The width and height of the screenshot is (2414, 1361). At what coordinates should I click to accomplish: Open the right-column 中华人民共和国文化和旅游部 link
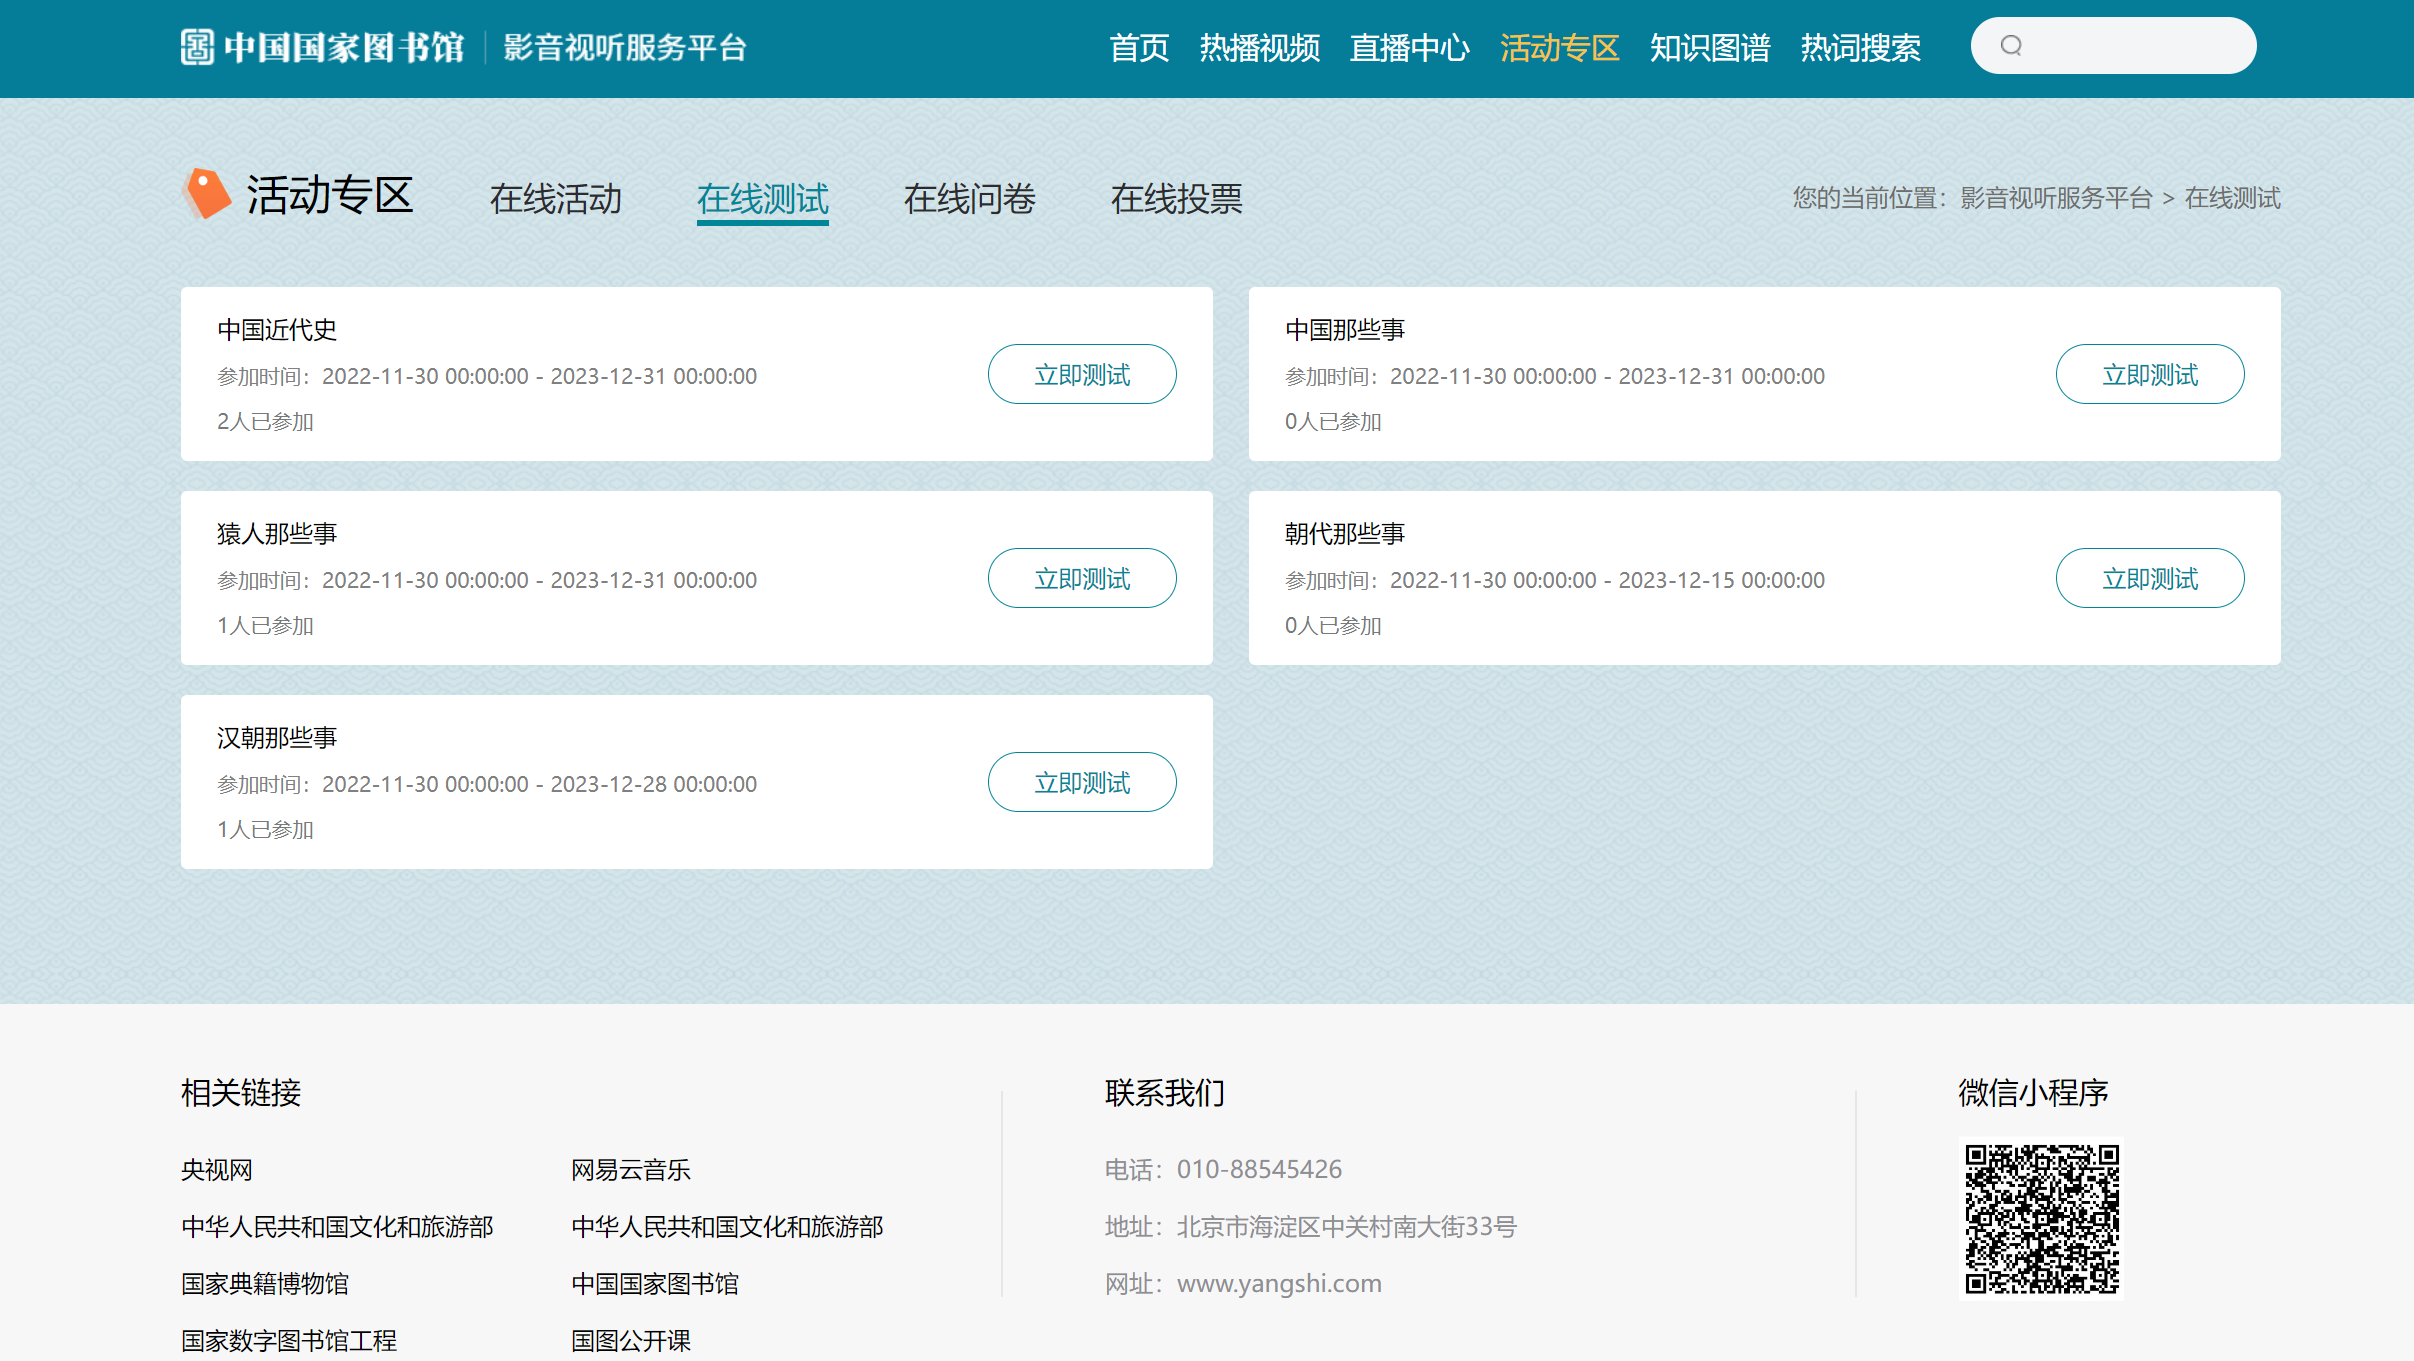click(727, 1227)
